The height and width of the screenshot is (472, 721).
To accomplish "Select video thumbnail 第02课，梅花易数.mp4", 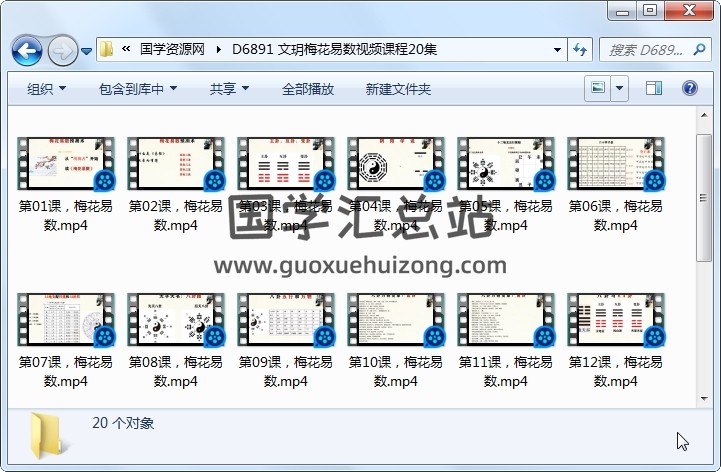I will point(176,164).
